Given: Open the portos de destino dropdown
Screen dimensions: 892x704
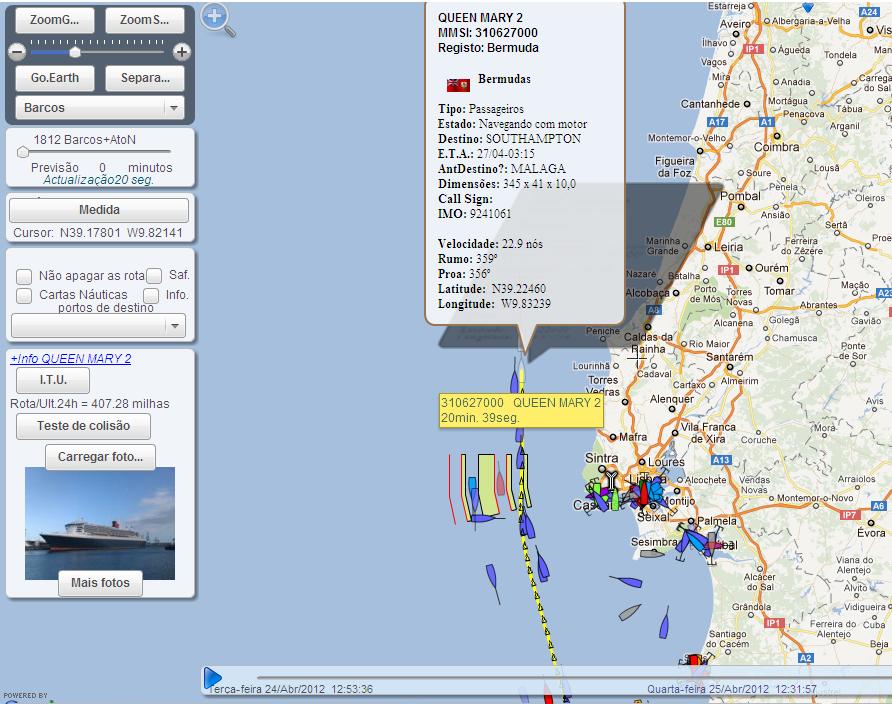Looking at the screenshot, I should [98, 326].
